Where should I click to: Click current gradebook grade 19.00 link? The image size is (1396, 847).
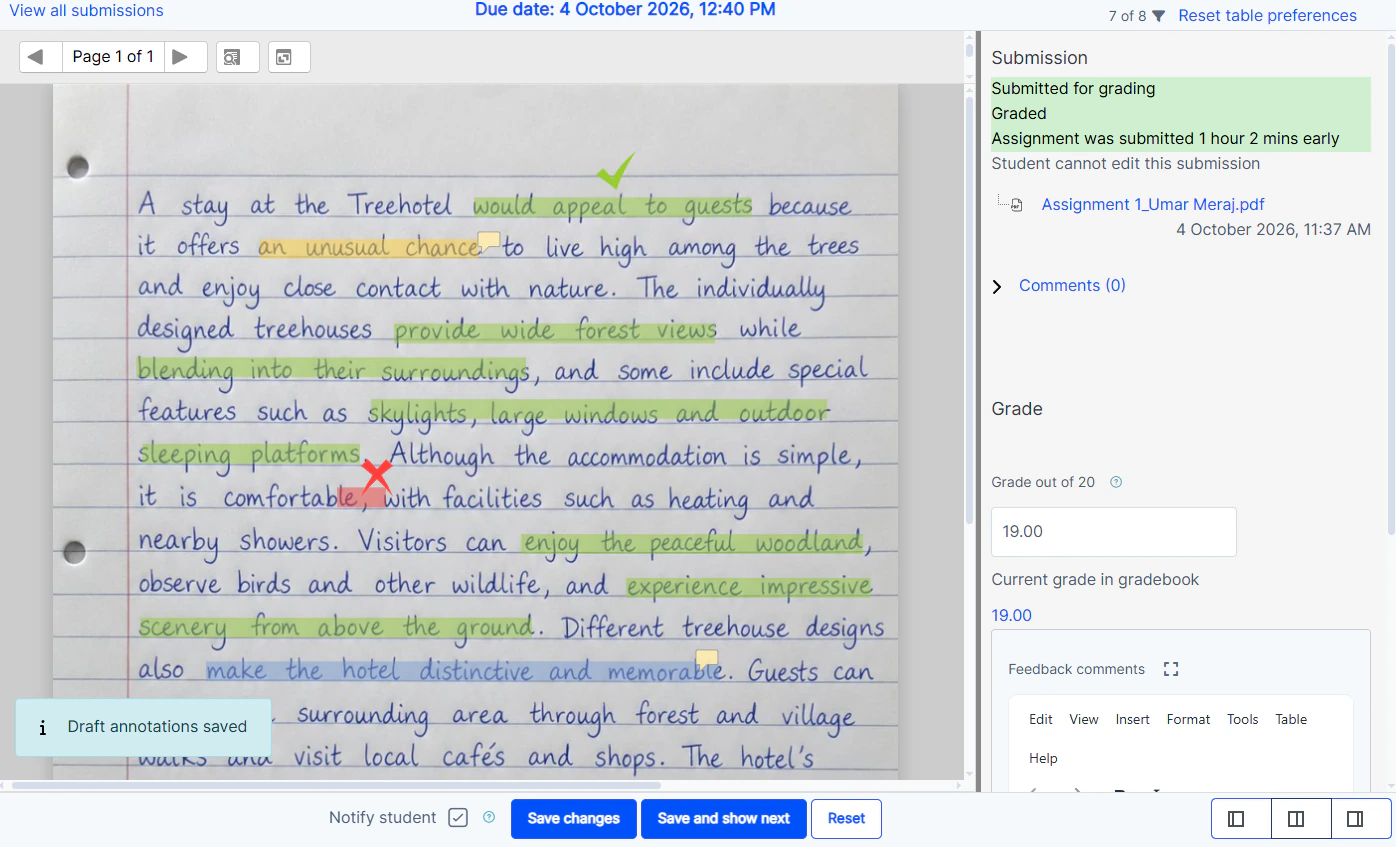[1011, 615]
